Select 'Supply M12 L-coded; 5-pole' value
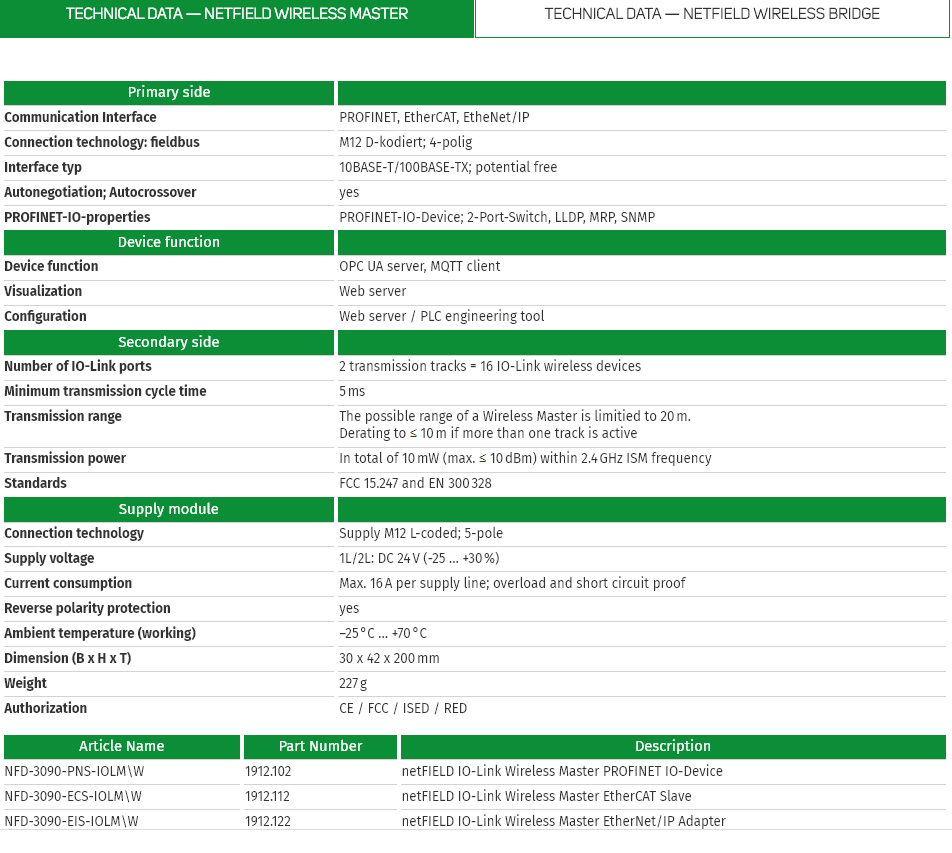This screenshot has height=853, width=952. coord(421,533)
